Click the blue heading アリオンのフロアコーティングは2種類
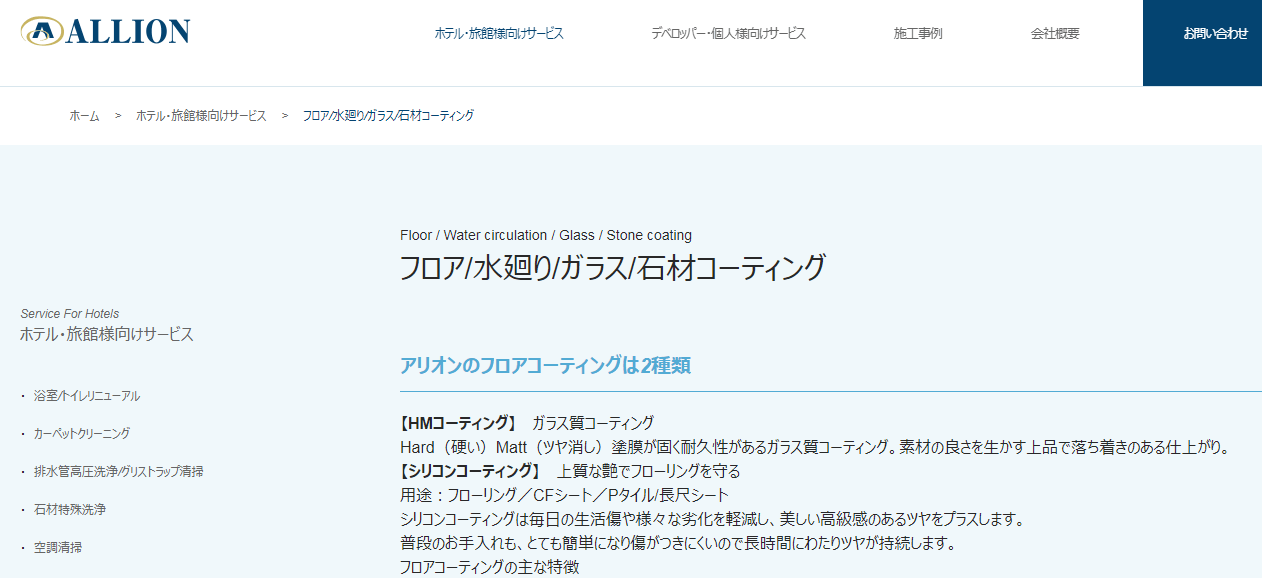Viewport: 1262px width, 578px height. click(545, 366)
